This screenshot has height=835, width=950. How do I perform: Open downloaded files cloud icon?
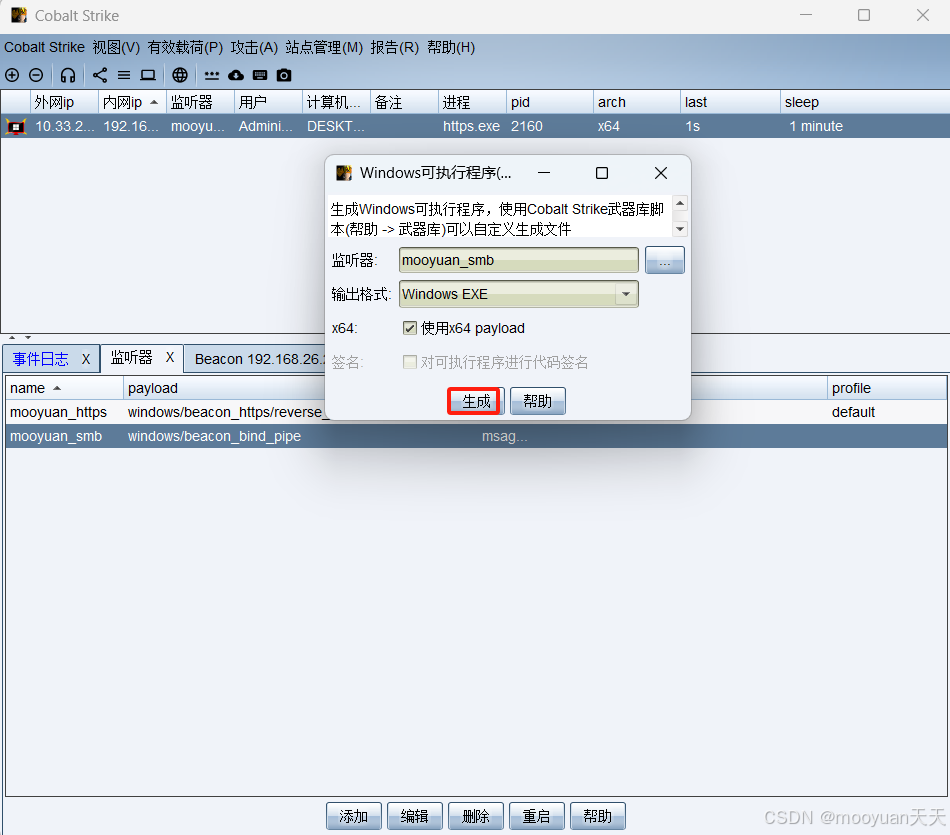(236, 75)
